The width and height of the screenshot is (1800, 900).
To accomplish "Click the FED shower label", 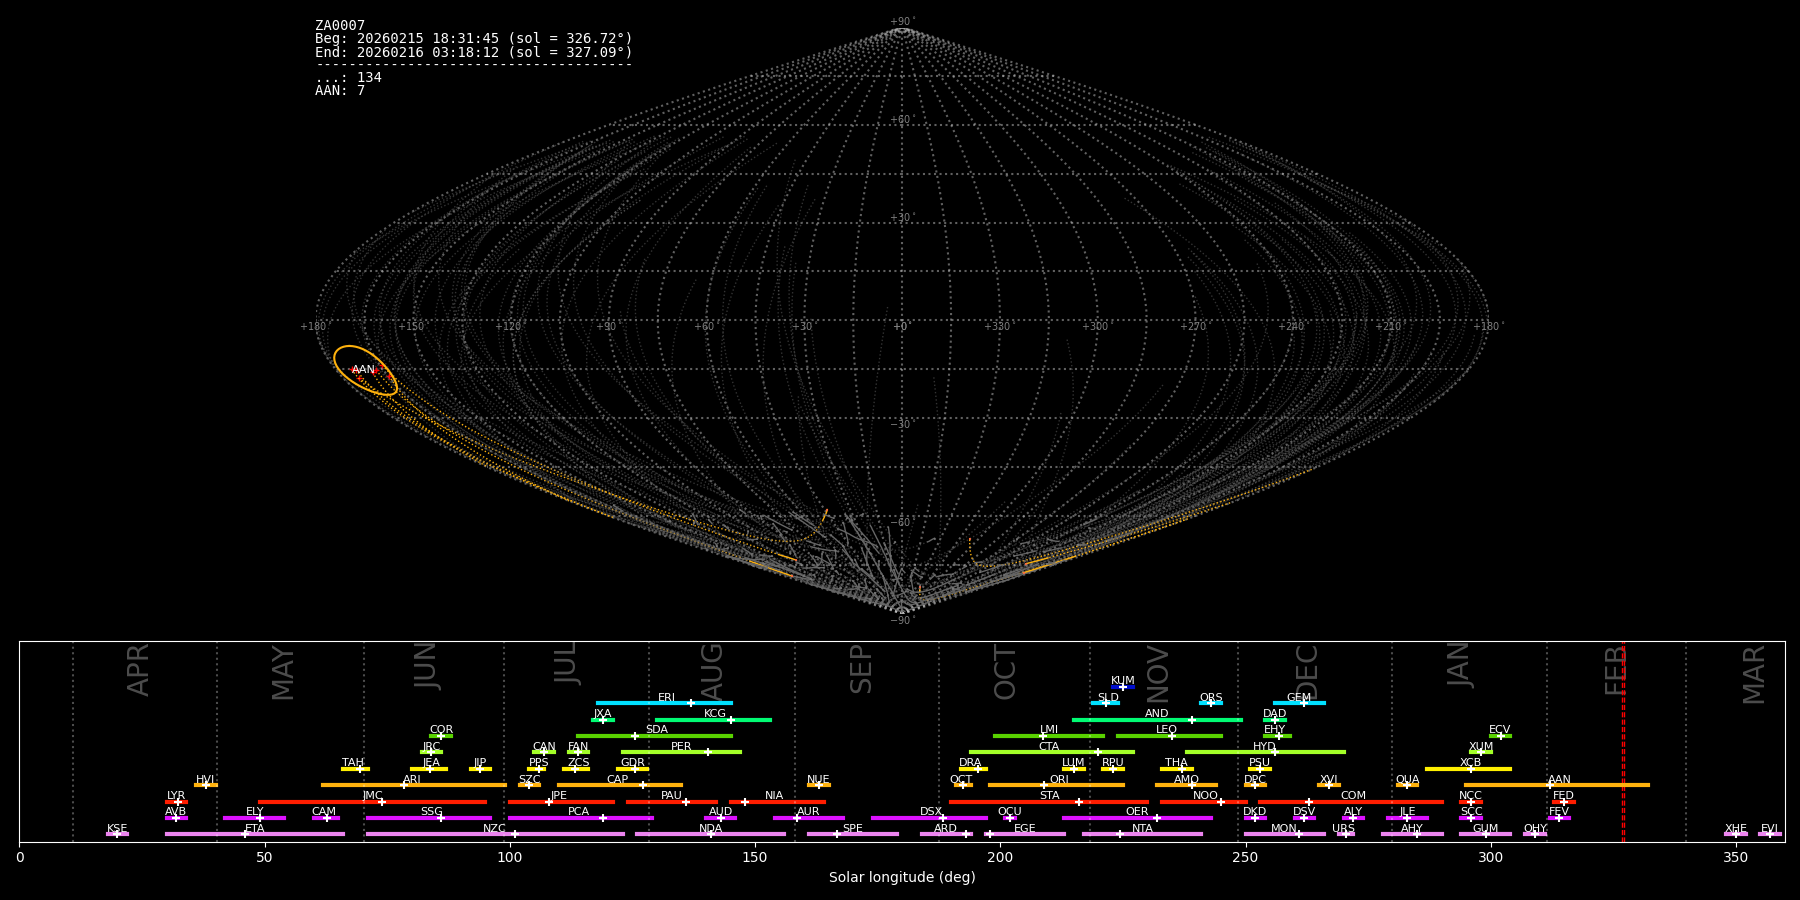I will click(1563, 796).
